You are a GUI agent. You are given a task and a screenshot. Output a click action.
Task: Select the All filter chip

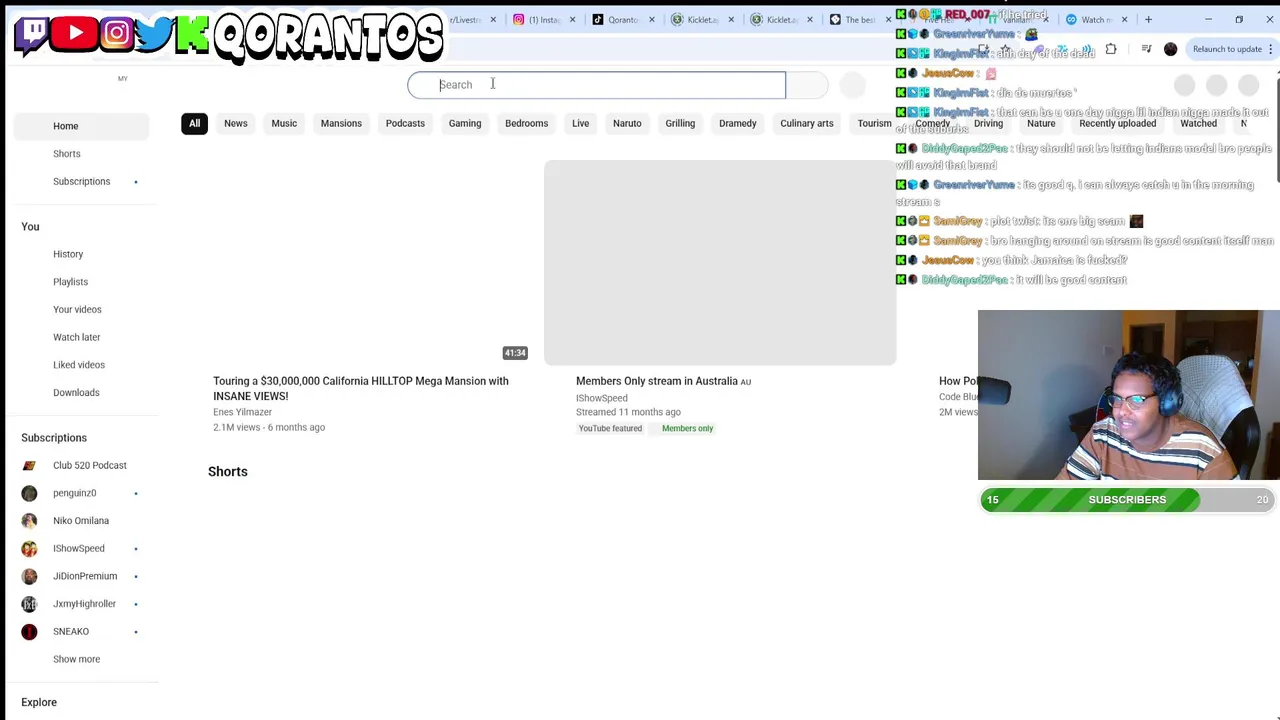point(195,123)
